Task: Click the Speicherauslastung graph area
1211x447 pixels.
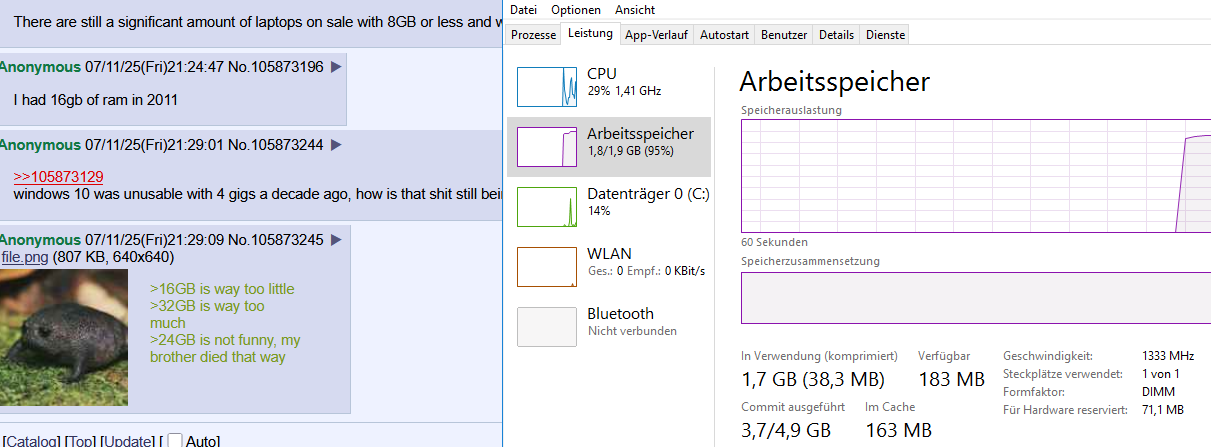Action: [x=976, y=176]
